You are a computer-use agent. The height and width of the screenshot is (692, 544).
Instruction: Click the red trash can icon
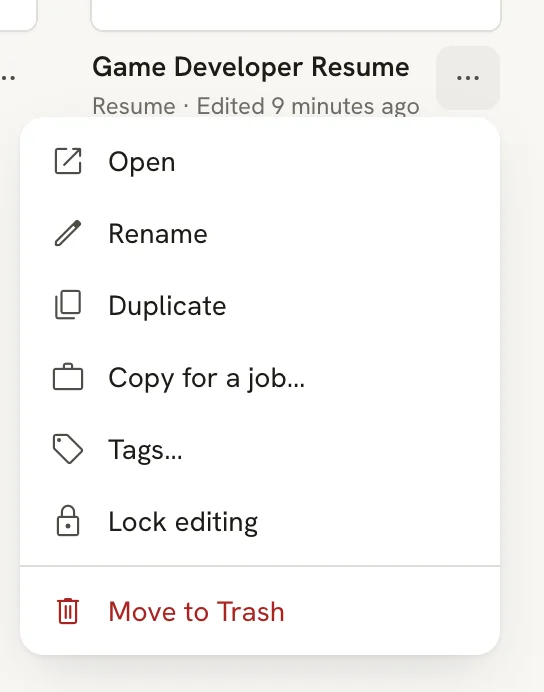(68, 611)
